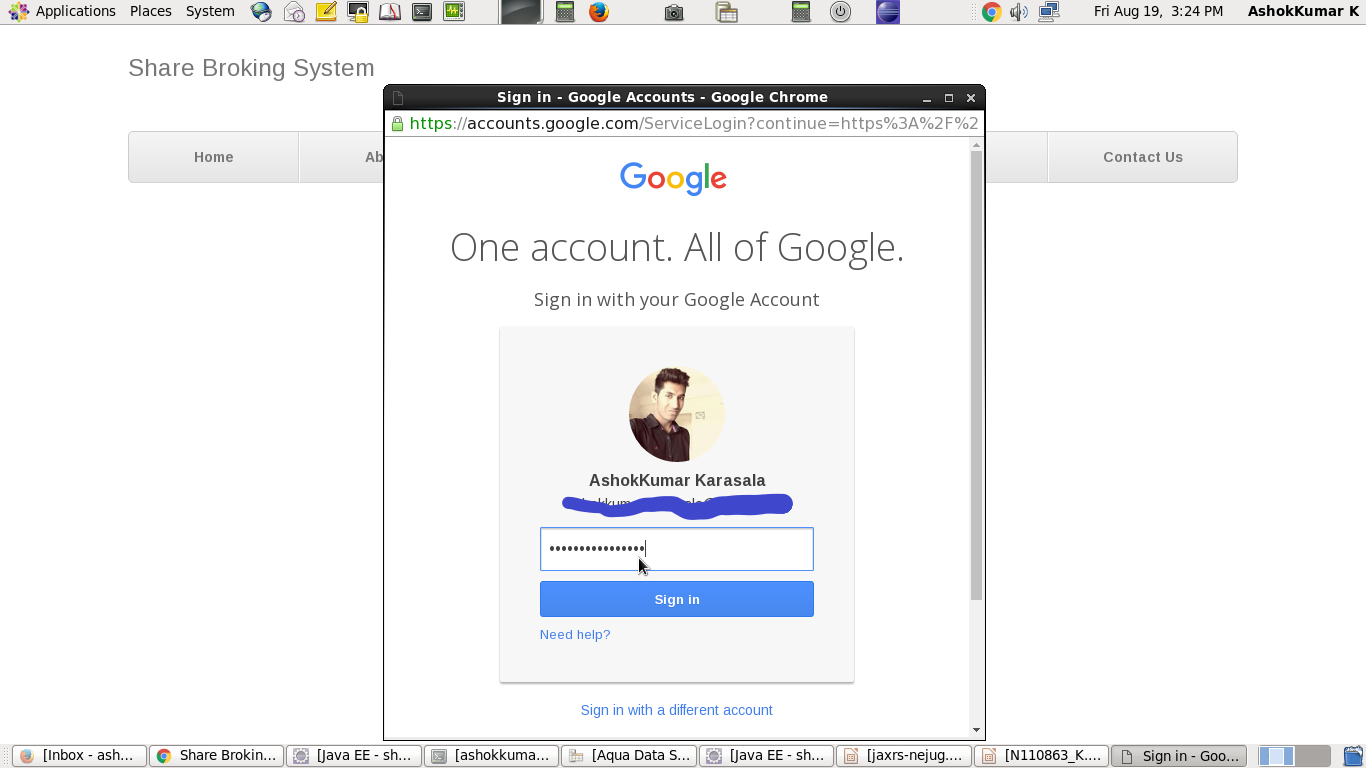Image resolution: width=1366 pixels, height=768 pixels.
Task: Switch to the [Inbox - ash... taskbar window
Action: click(x=79, y=756)
